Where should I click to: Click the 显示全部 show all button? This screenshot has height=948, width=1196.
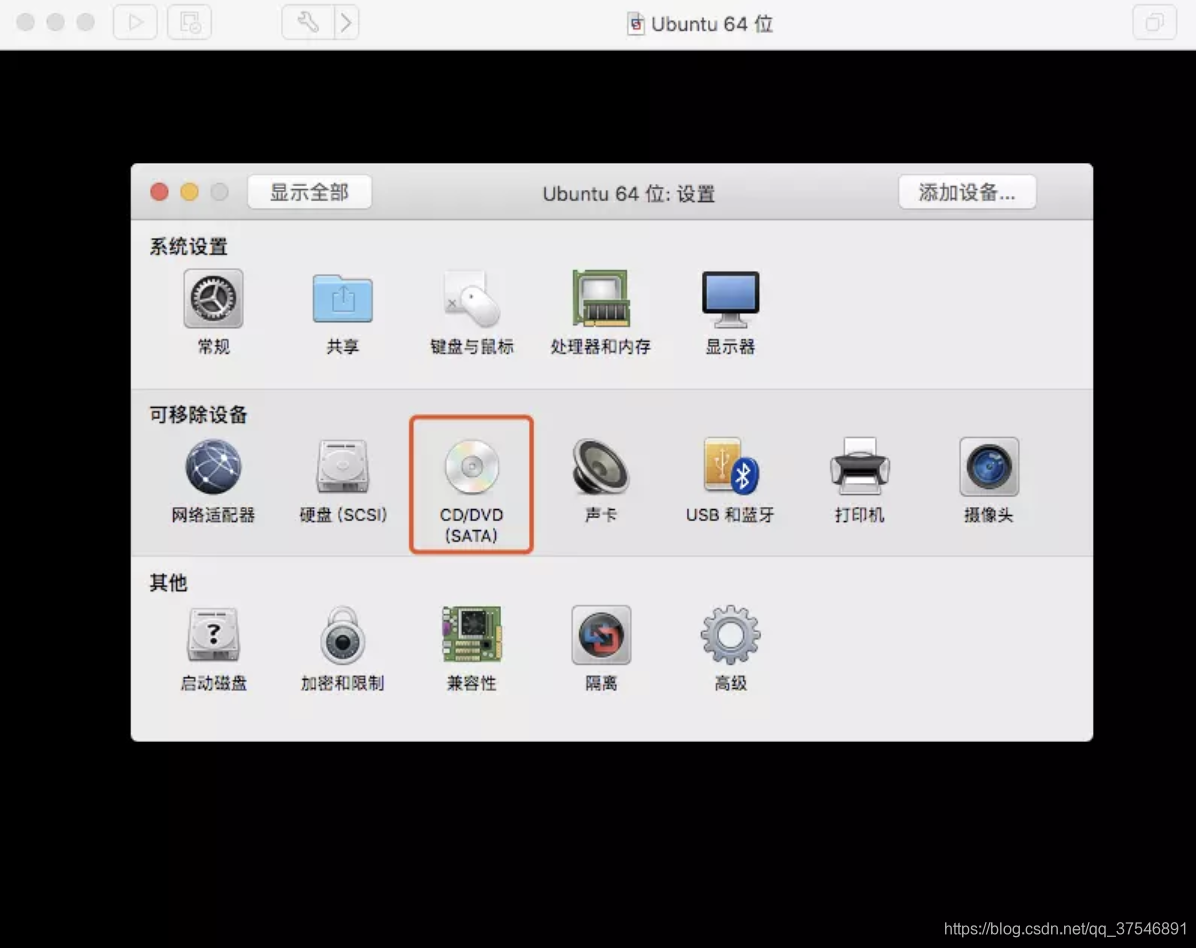310,192
